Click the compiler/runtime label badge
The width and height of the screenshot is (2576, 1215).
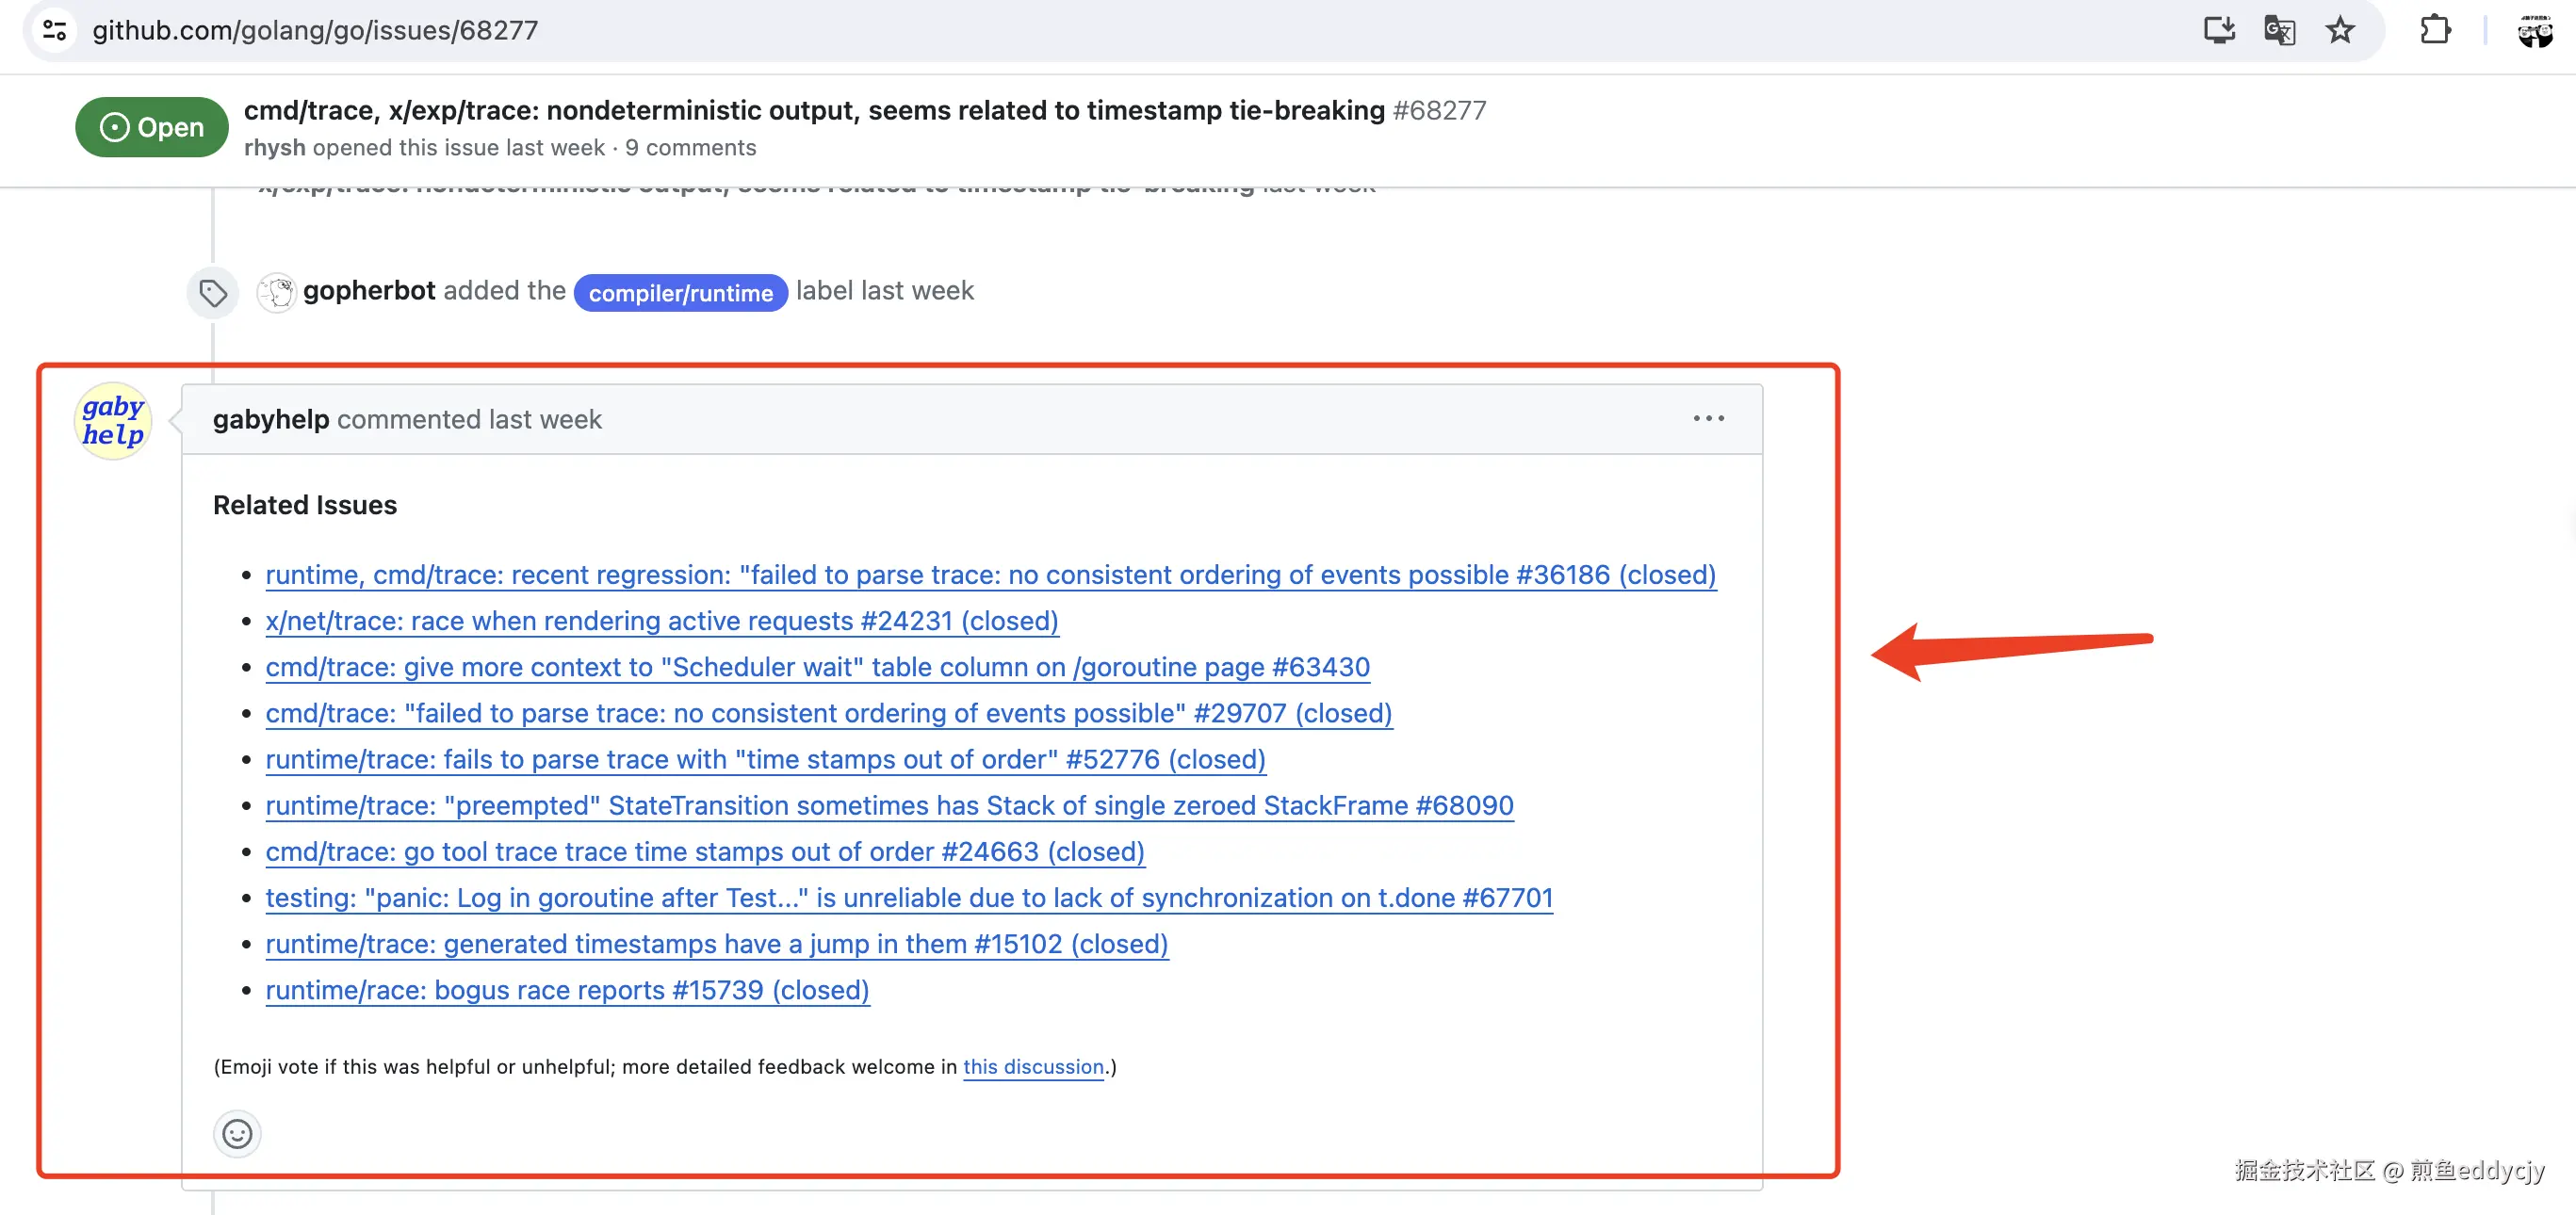coord(680,293)
